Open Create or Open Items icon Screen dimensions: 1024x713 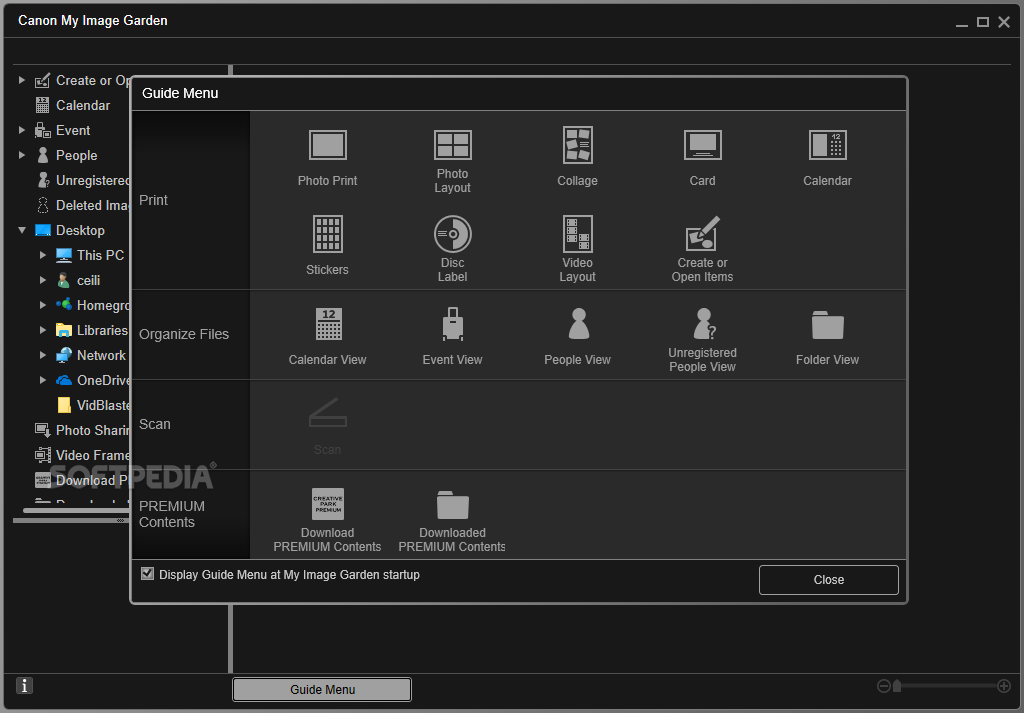(x=703, y=234)
